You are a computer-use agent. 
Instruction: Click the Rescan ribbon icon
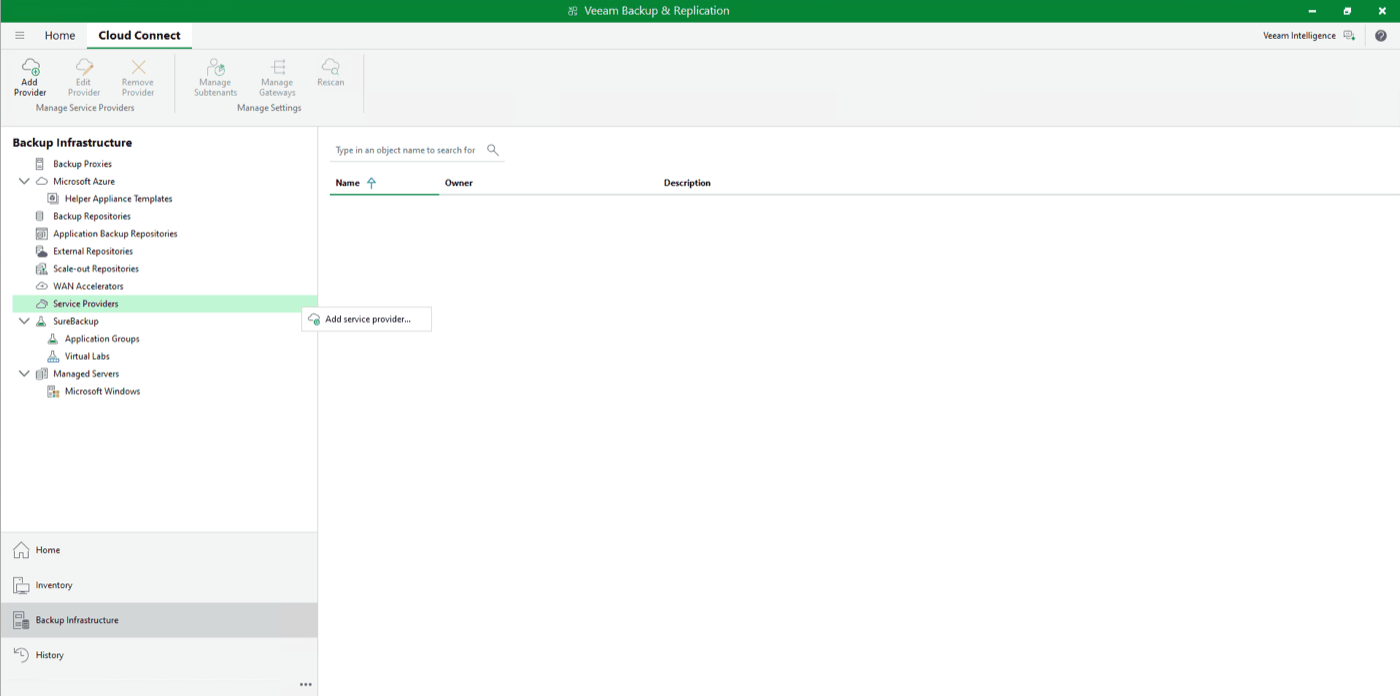(x=330, y=67)
